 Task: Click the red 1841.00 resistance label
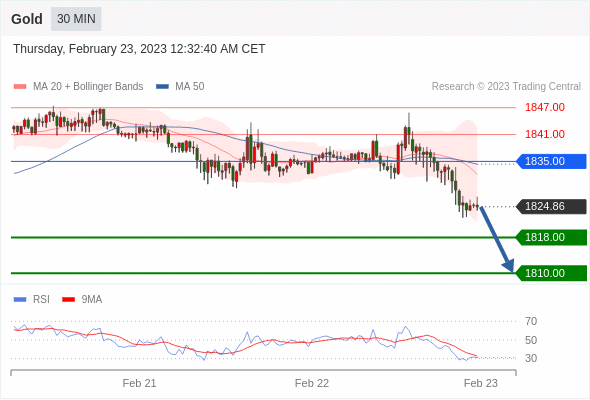[545, 134]
